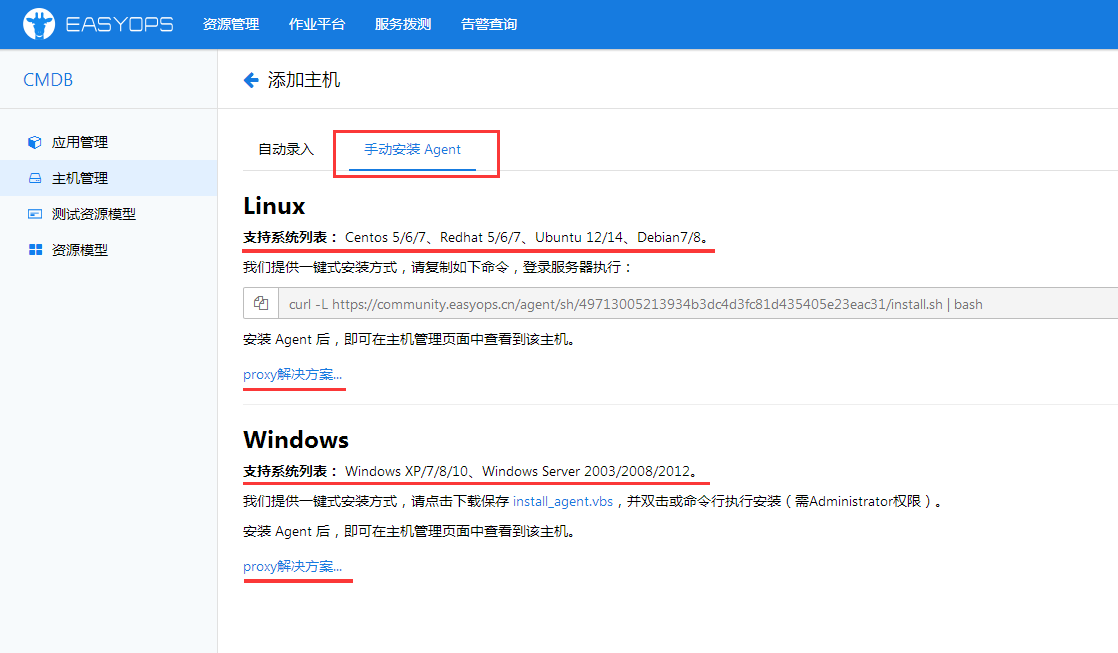
Task: Click the Linux section heading
Action: point(274,206)
